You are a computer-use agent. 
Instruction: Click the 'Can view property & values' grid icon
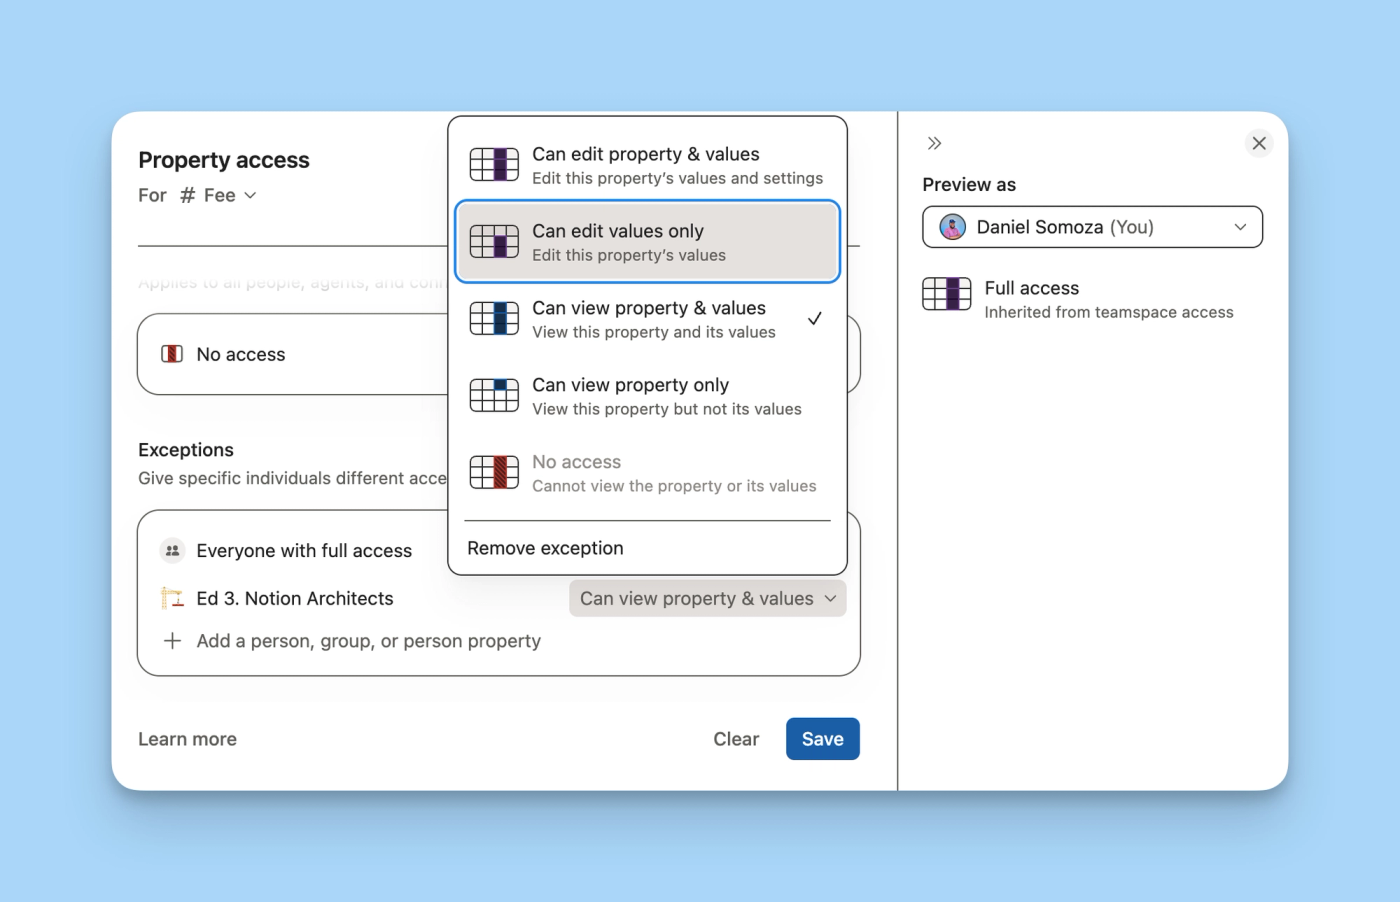pos(494,318)
